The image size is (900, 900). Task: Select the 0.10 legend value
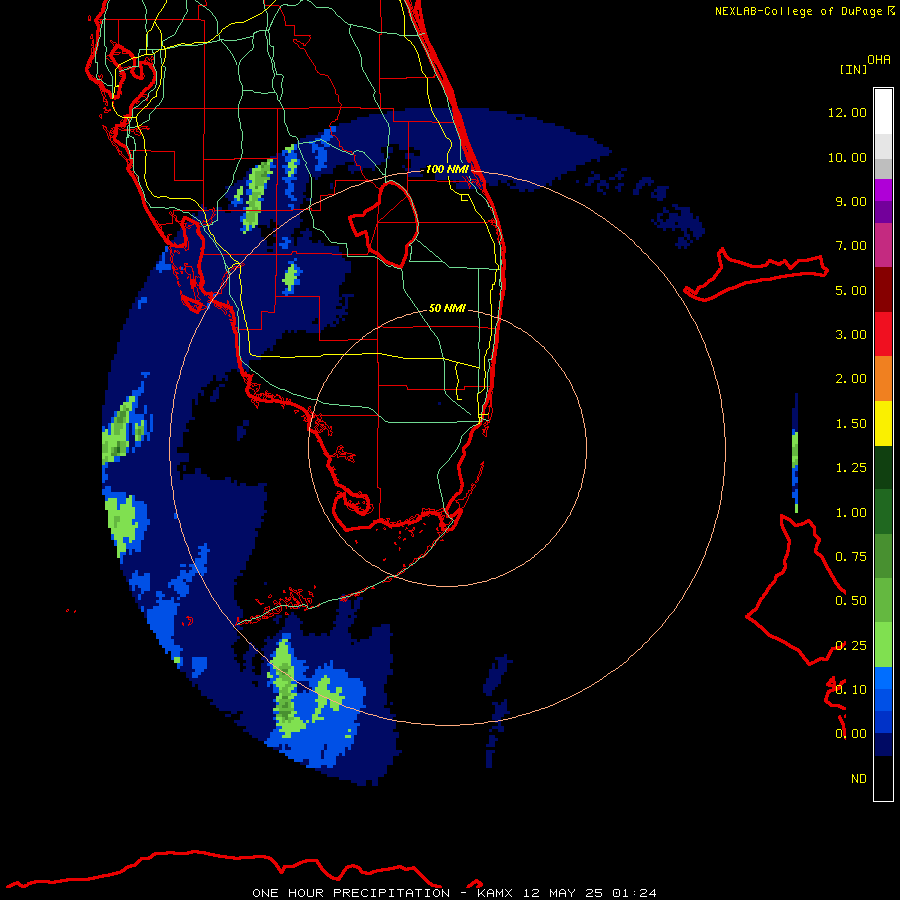pyautogui.click(x=851, y=690)
